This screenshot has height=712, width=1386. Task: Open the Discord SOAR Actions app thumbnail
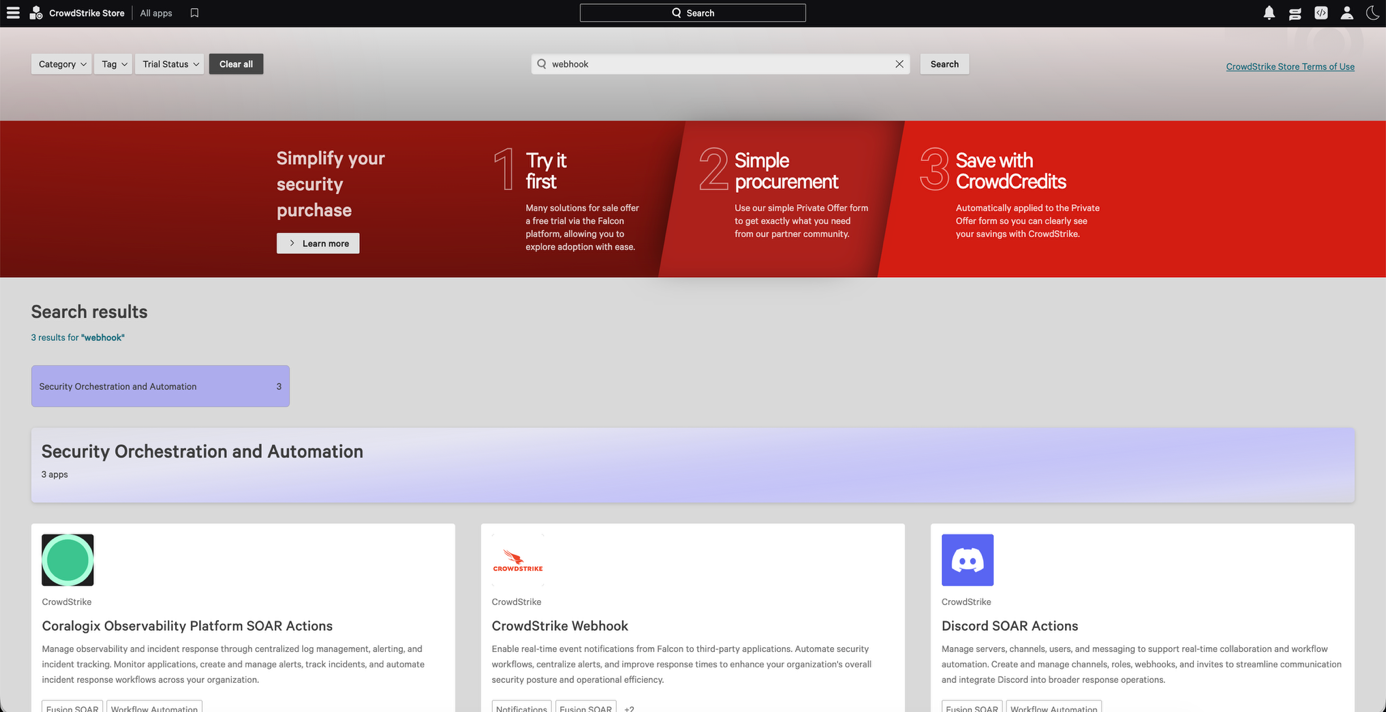[x=967, y=560]
